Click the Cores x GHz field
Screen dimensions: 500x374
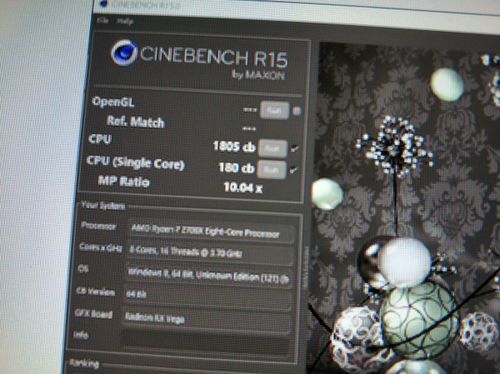point(209,253)
